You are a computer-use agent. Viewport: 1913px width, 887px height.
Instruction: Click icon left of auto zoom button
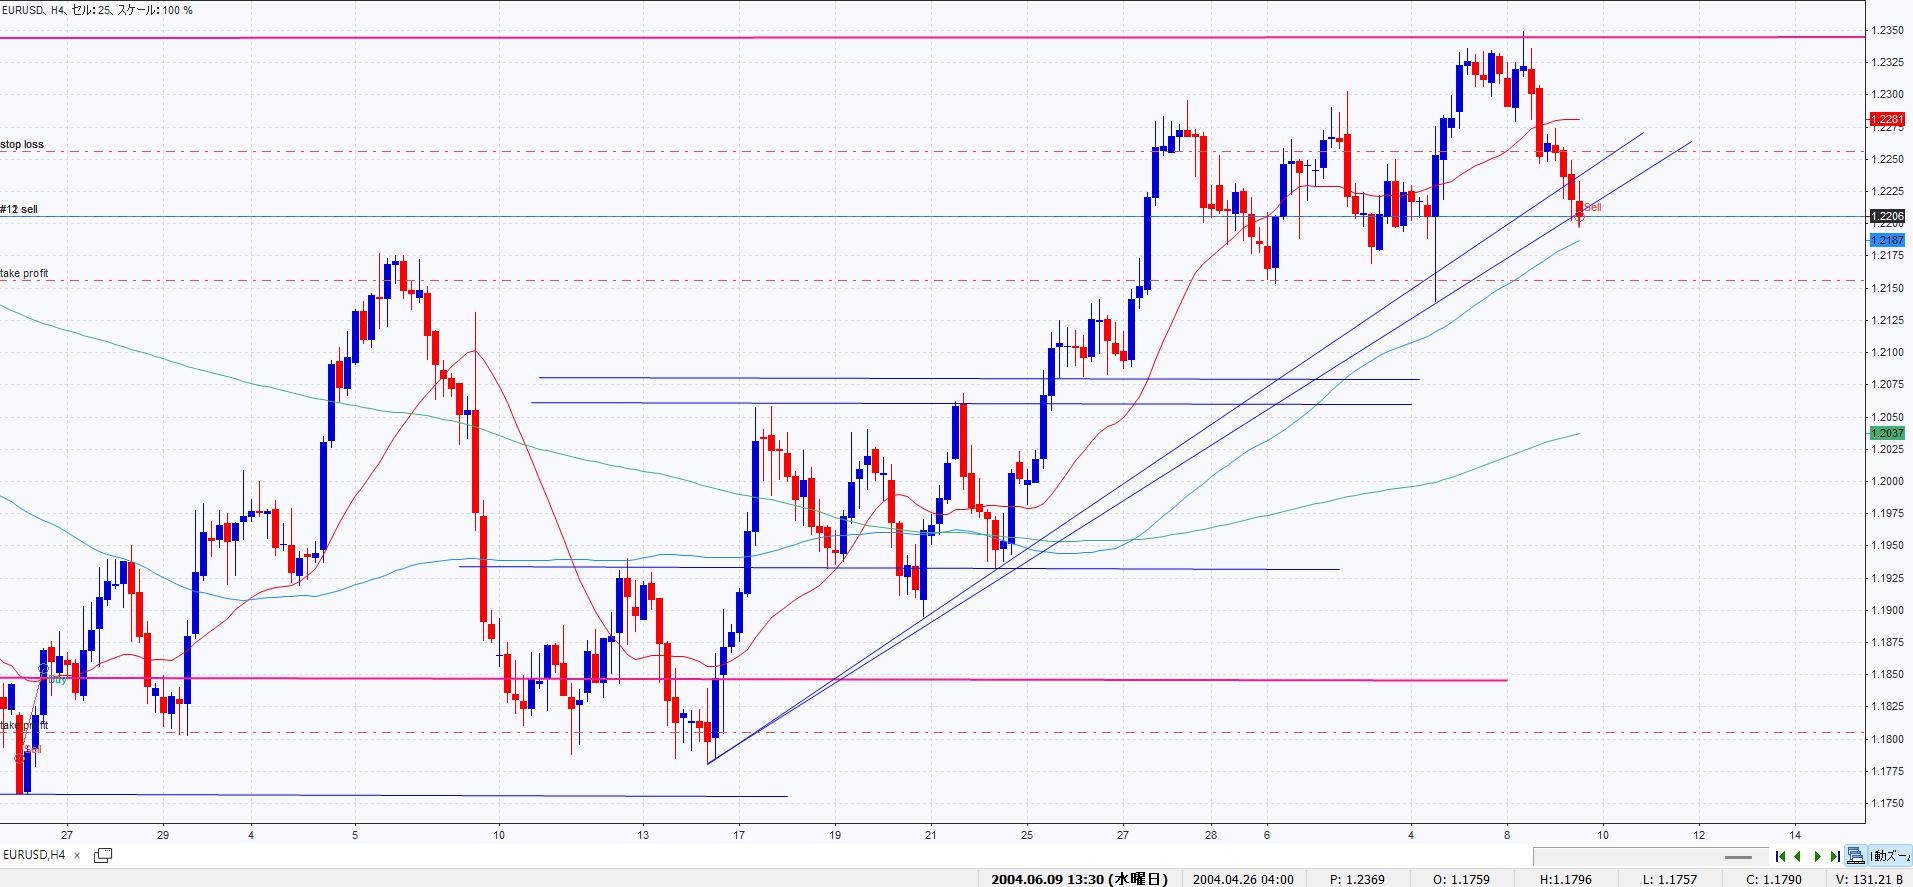tap(1856, 856)
